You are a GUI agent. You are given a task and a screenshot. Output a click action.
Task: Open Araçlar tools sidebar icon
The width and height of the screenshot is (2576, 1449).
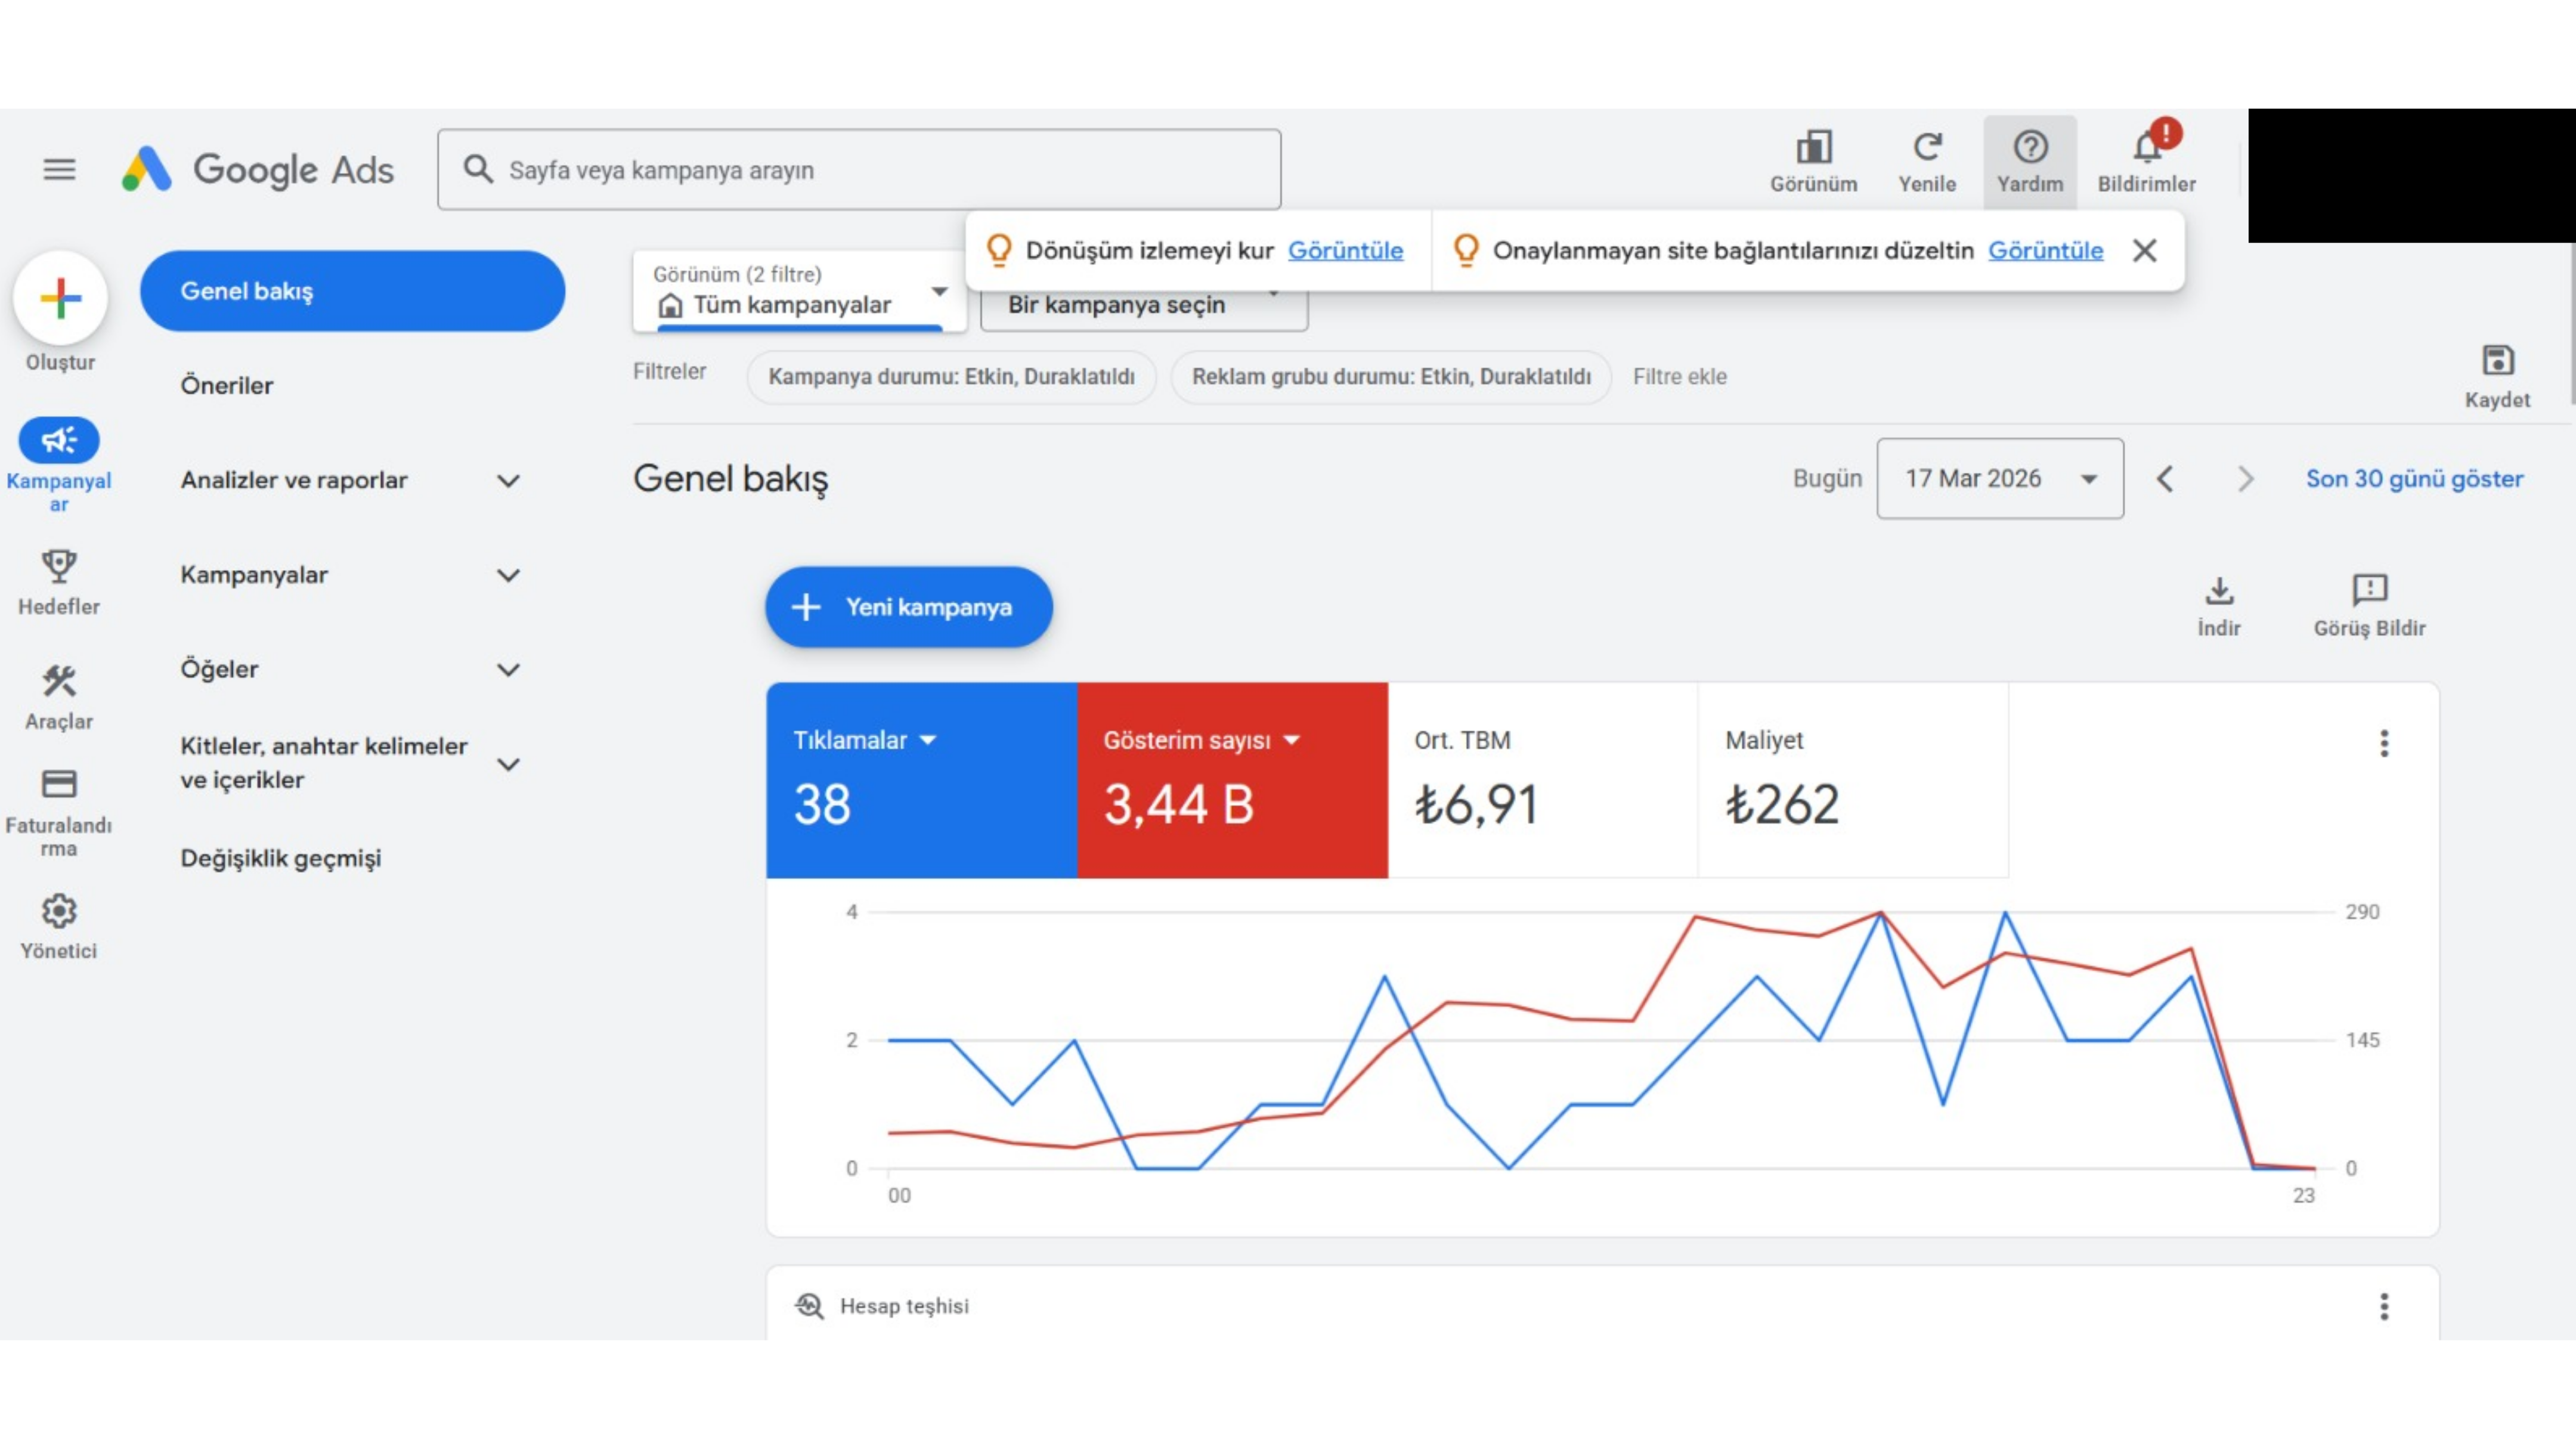tap(59, 681)
